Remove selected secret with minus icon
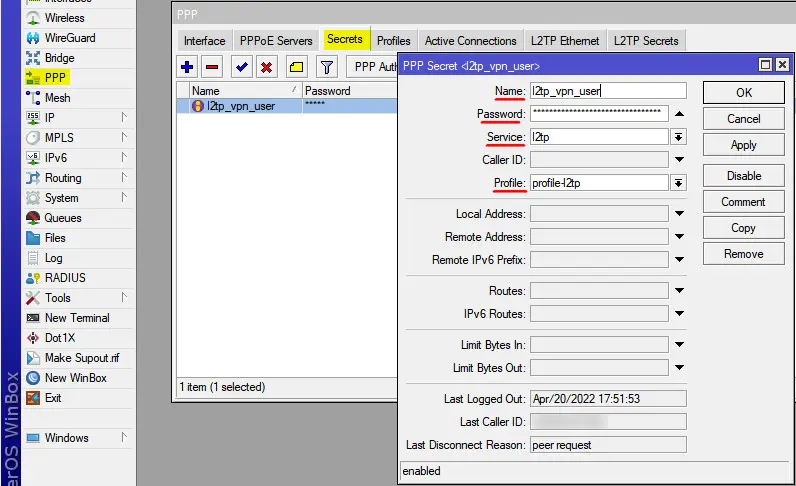 [x=212, y=67]
